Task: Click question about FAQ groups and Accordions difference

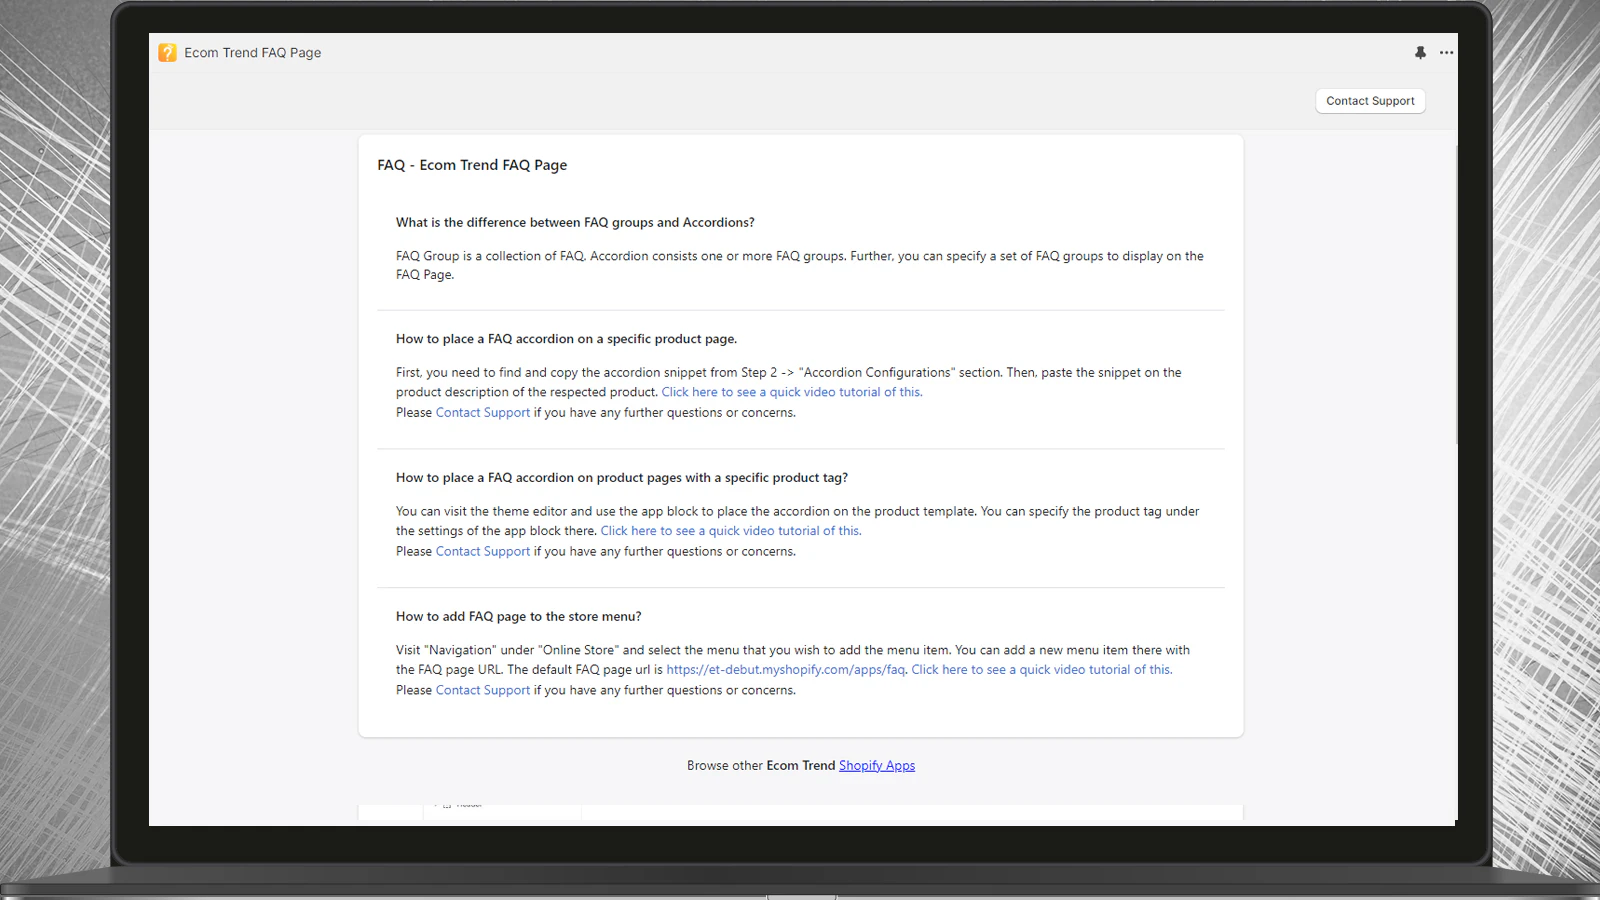Action: (x=575, y=222)
